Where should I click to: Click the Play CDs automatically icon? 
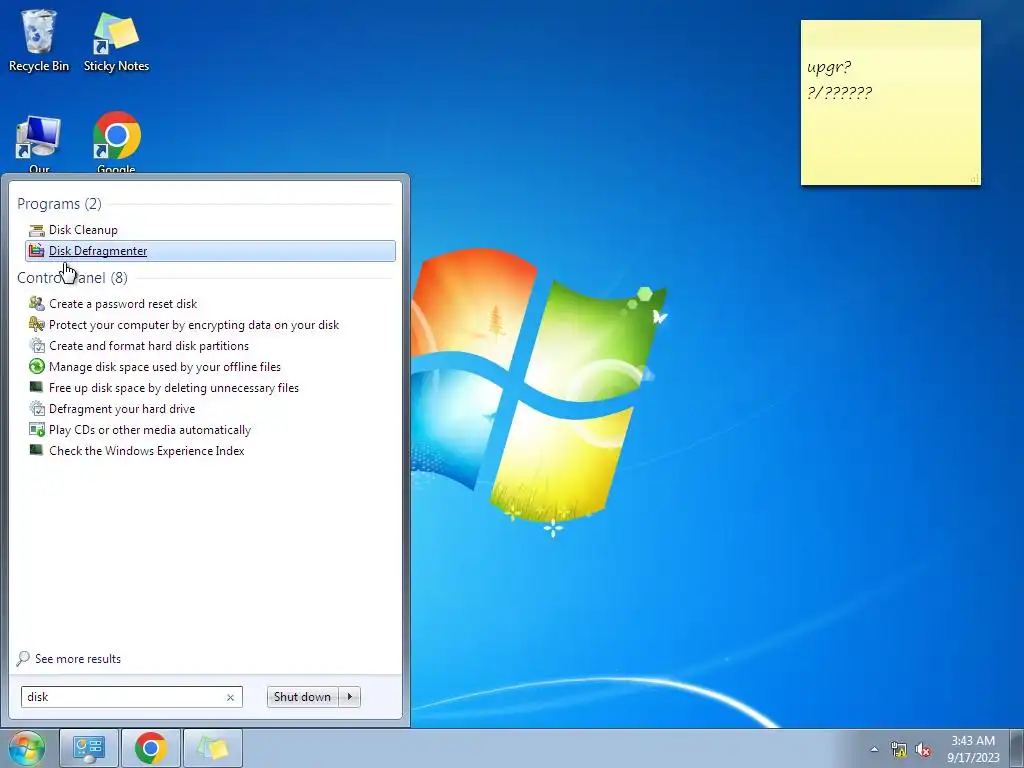[37, 430]
